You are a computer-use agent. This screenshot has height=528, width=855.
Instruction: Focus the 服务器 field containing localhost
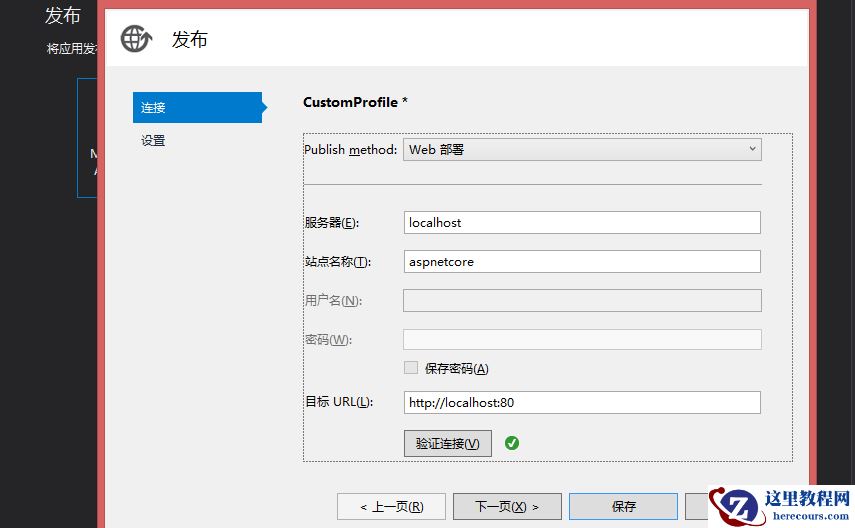(x=583, y=222)
